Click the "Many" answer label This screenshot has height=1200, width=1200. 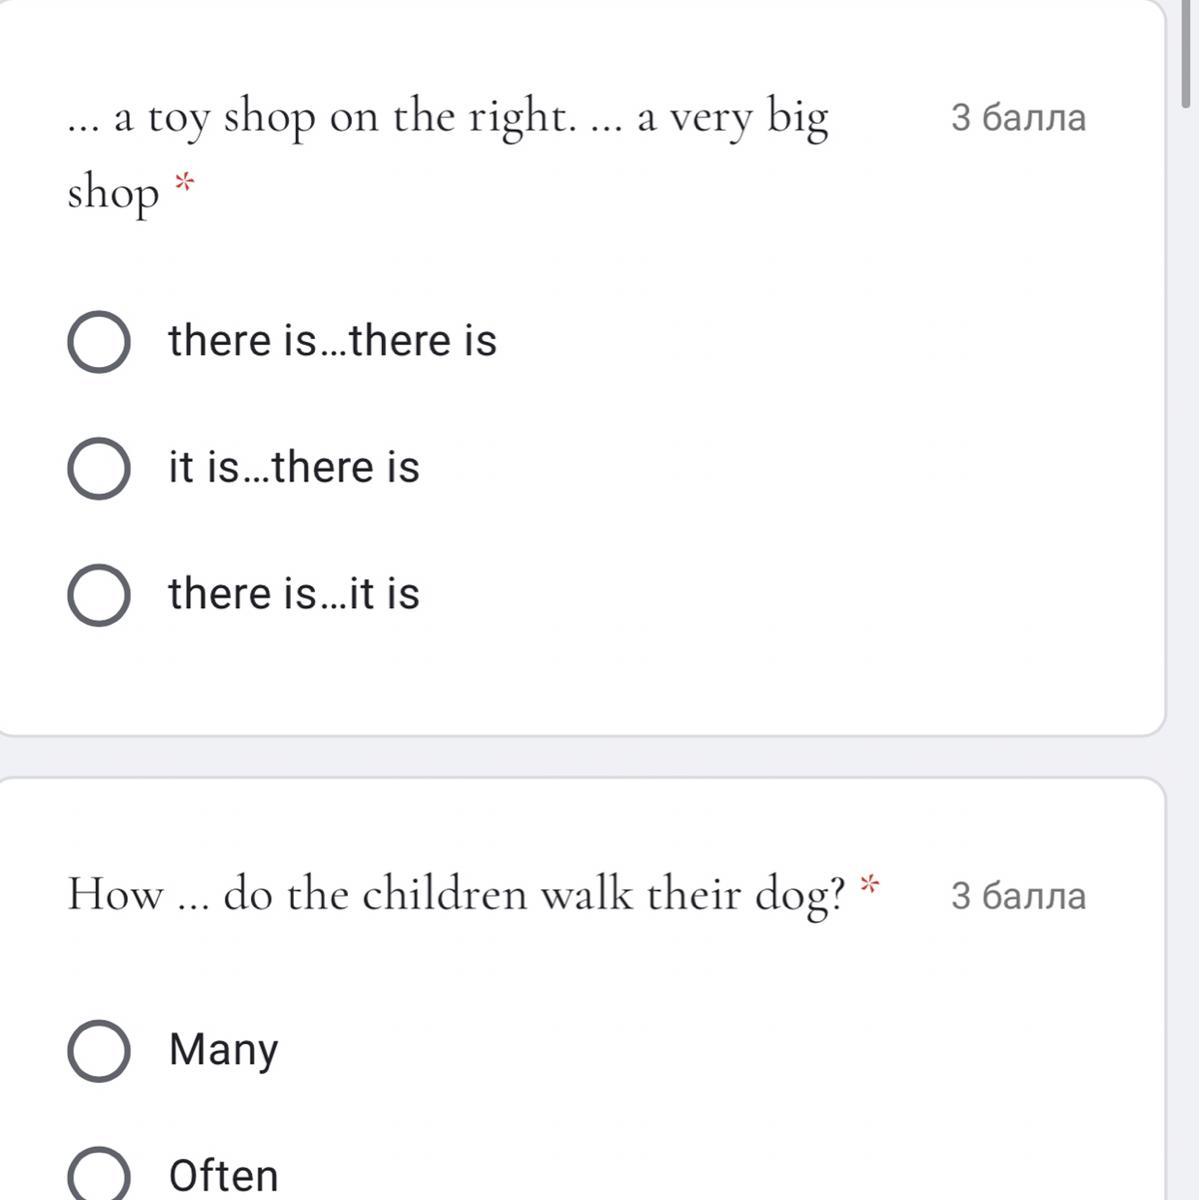pos(224,1050)
